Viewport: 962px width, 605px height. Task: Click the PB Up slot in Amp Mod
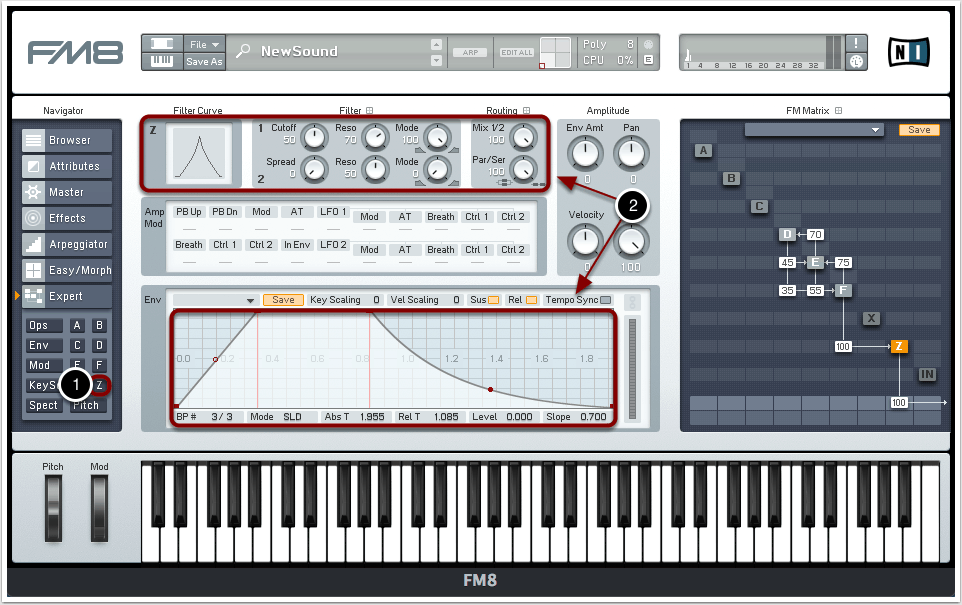click(189, 212)
